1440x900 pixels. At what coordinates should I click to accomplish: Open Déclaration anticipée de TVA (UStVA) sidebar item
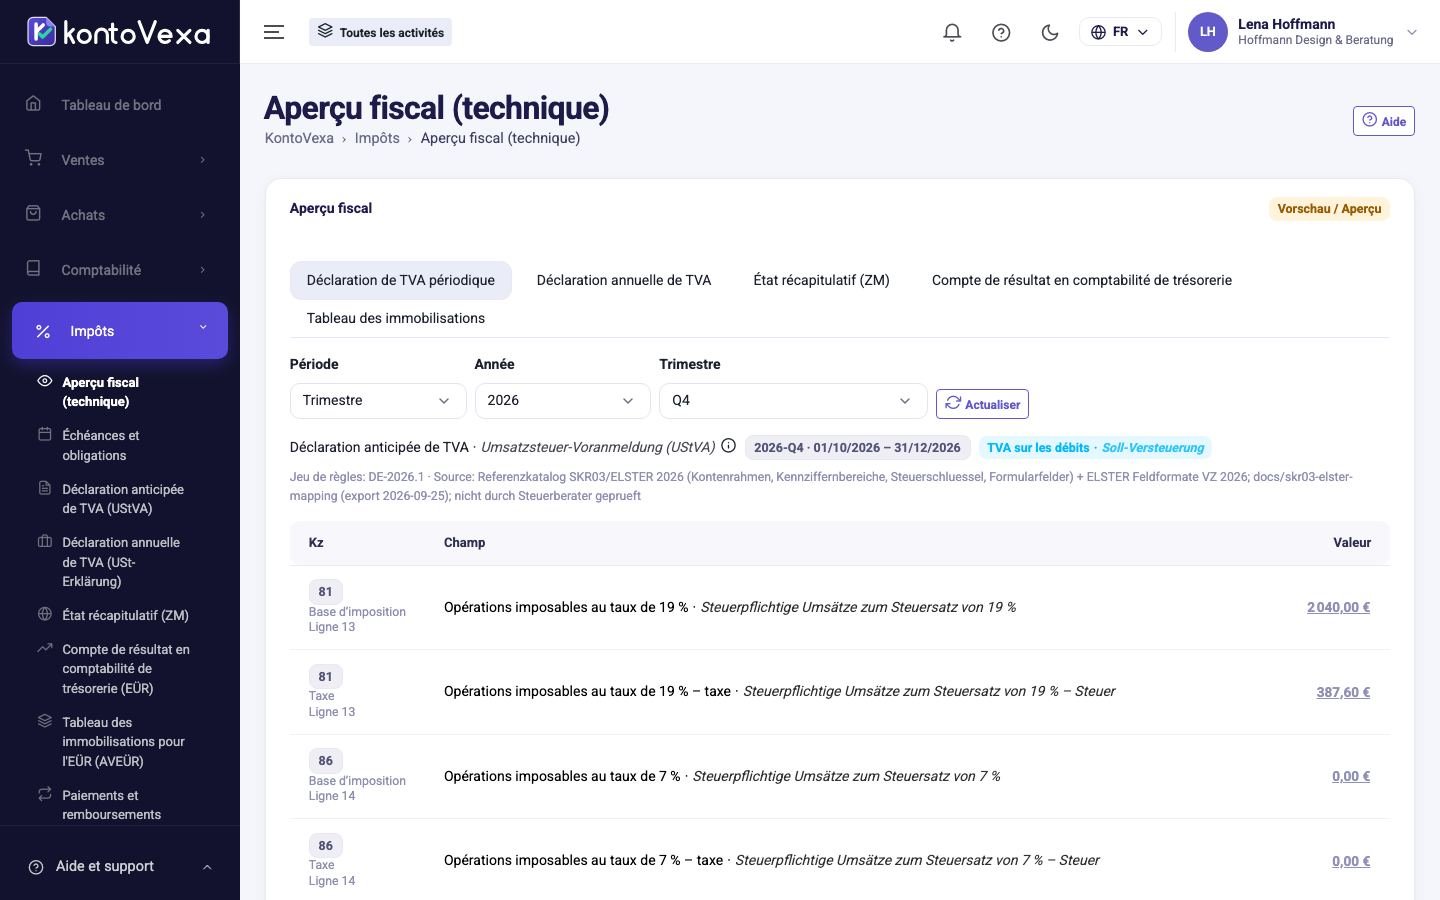pyautogui.click(x=122, y=499)
